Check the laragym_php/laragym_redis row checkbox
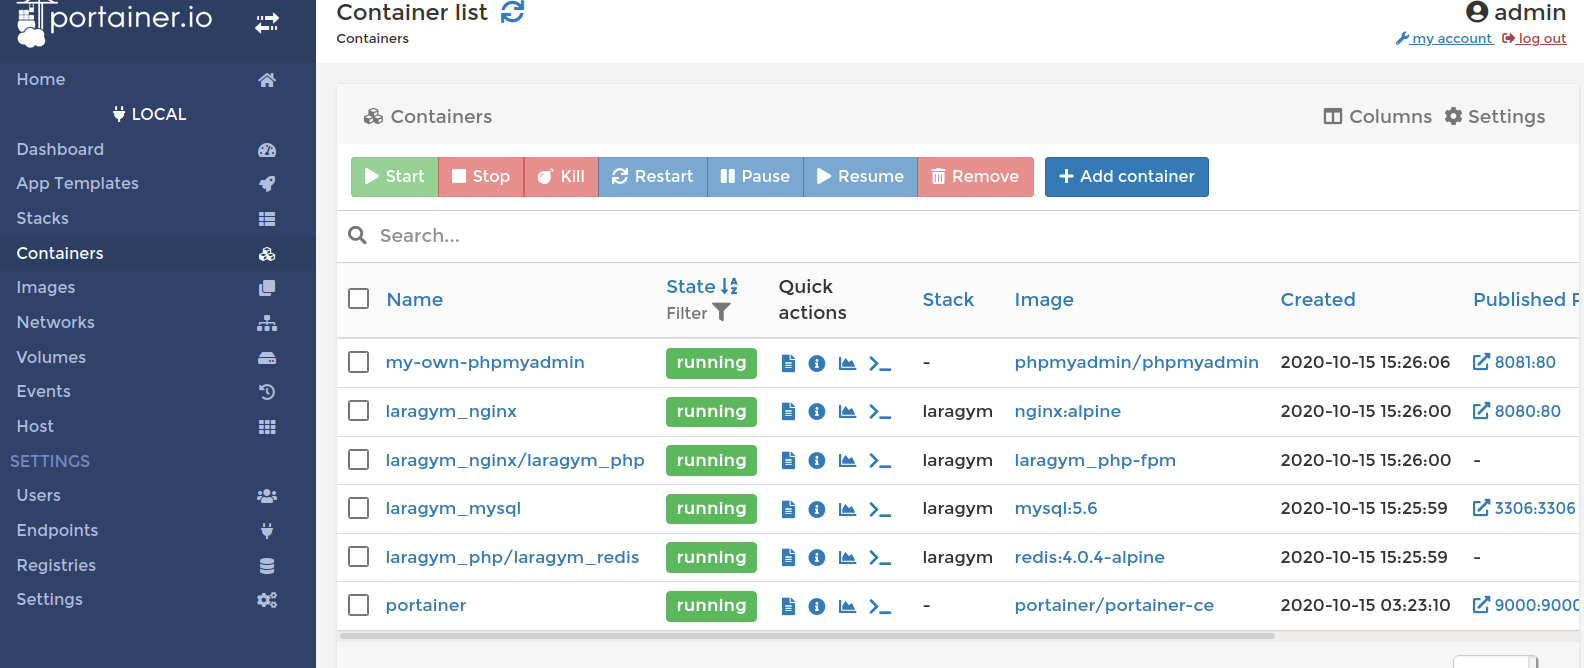Viewport: 1584px width, 668px height. (359, 557)
